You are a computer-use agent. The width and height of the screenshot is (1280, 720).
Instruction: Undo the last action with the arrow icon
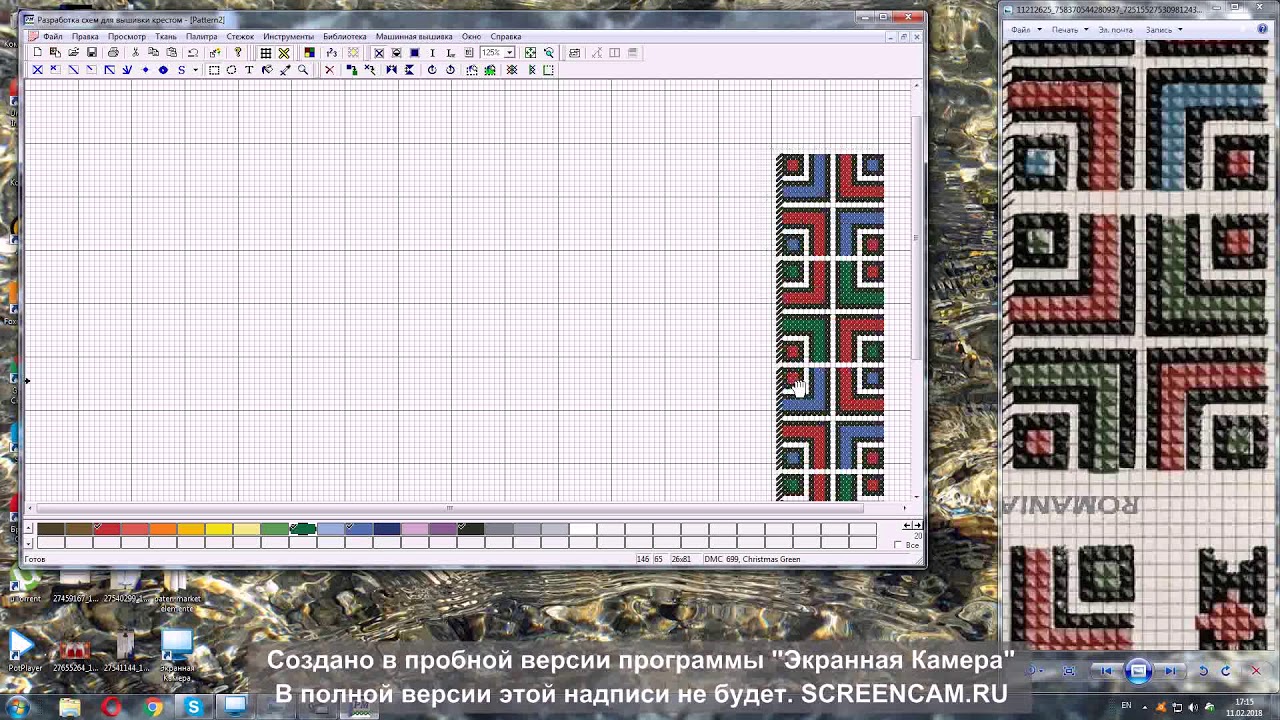[193, 52]
